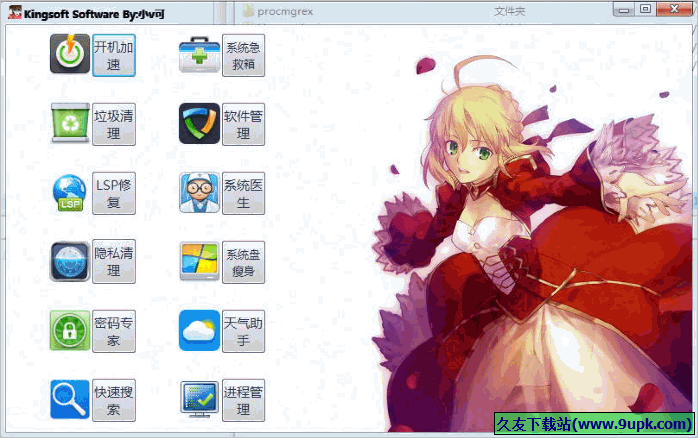698x438 pixels.
Task: Select the procmgrex folder in background window
Action: (x=278, y=12)
